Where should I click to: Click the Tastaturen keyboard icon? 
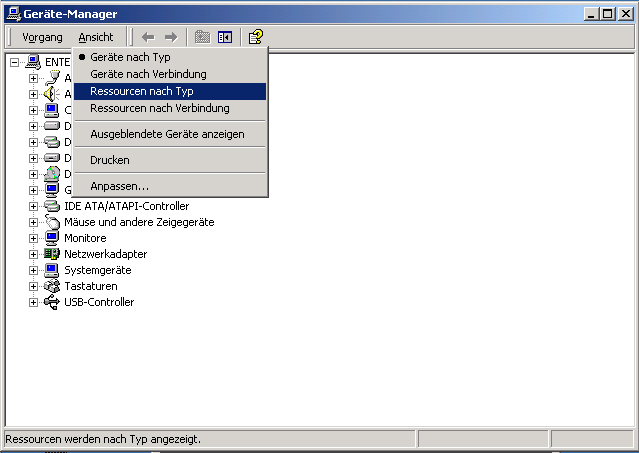point(52,286)
